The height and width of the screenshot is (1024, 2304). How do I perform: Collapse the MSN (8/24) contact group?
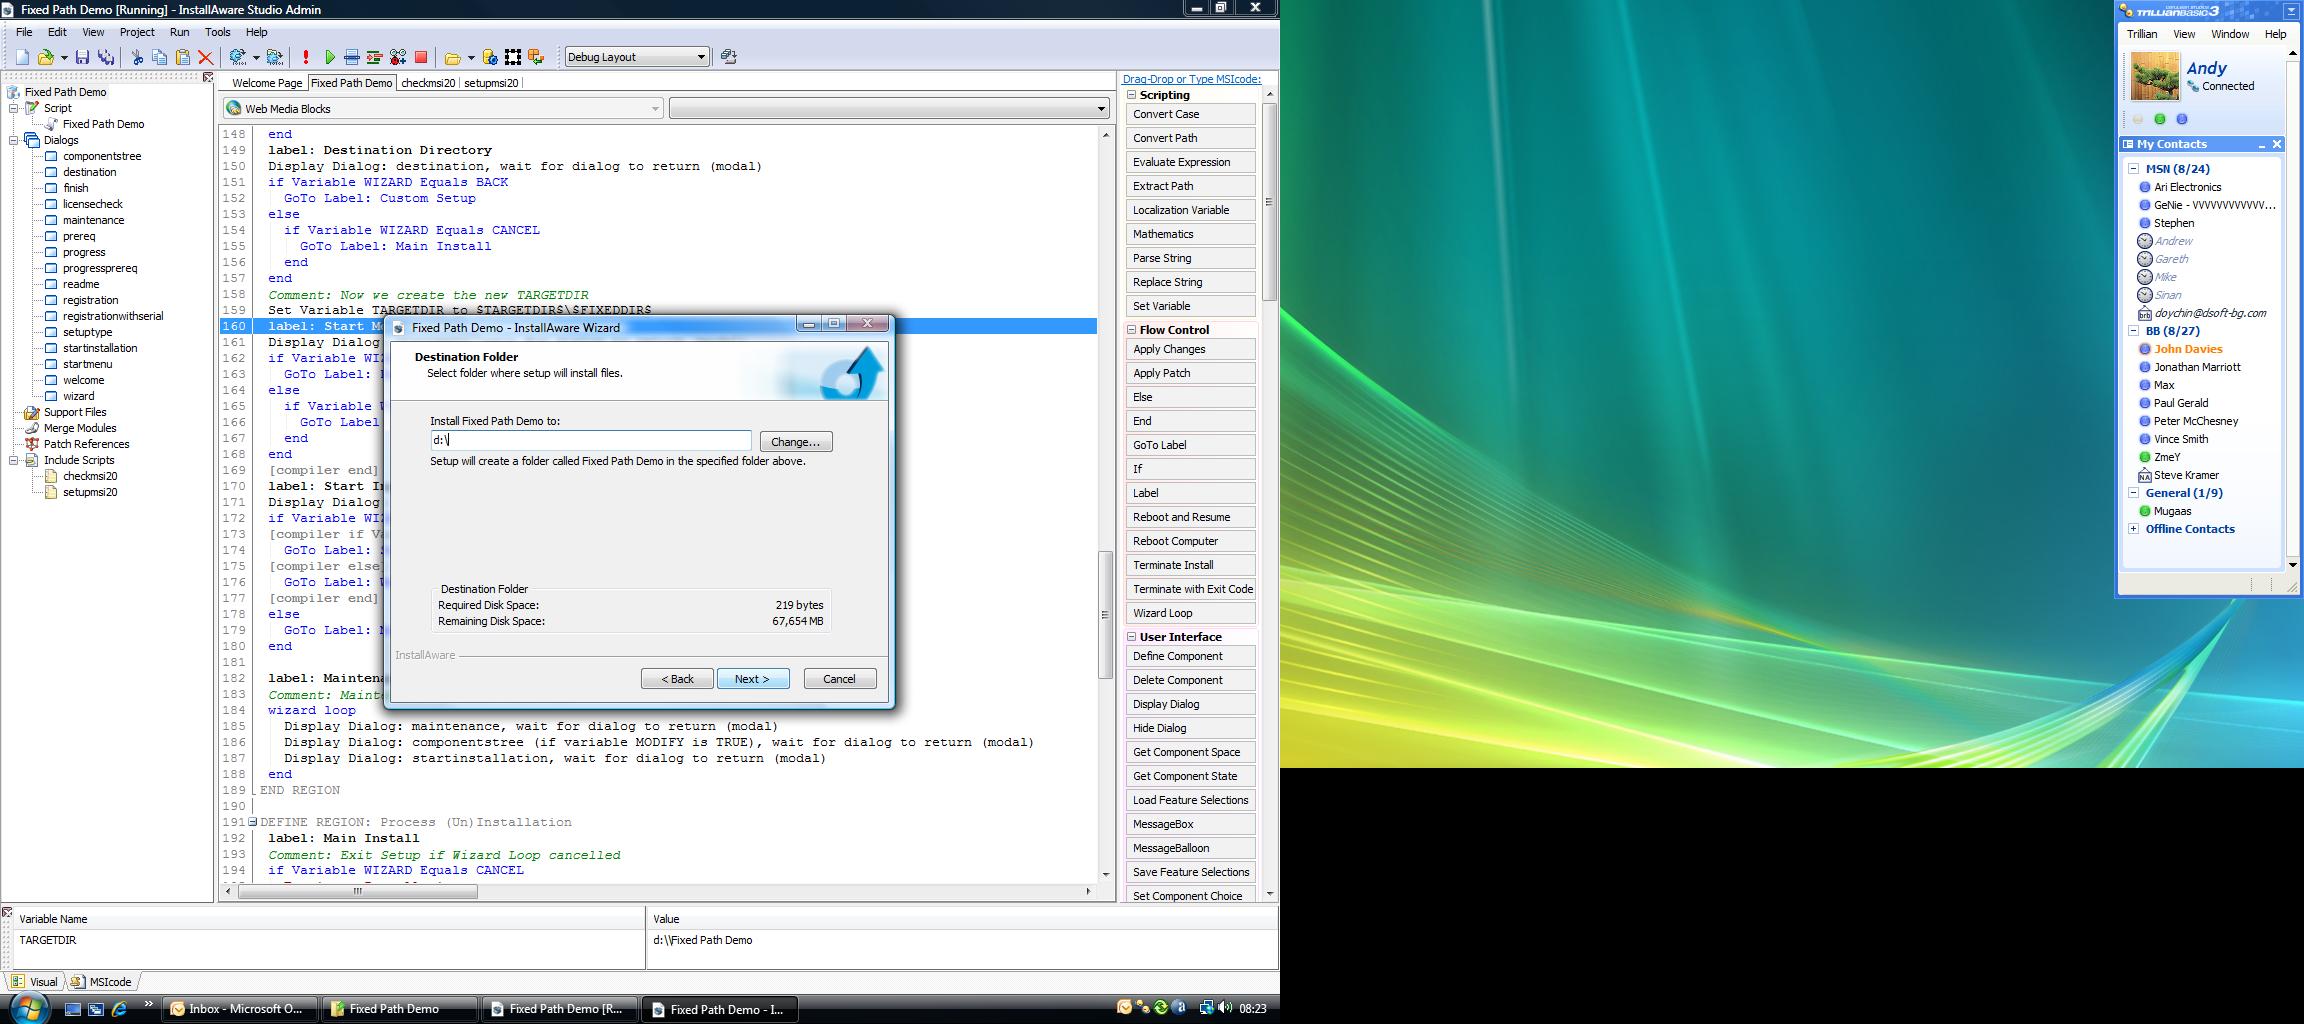(2133, 169)
